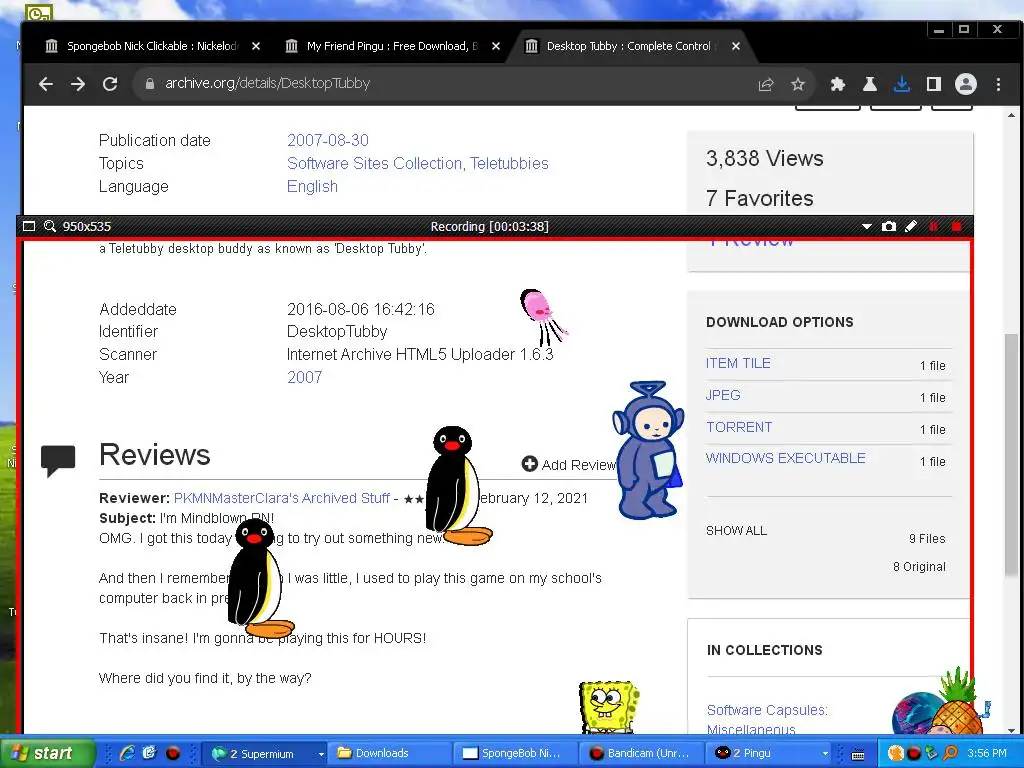Toggle the browser side panel
The image size is (1024, 768).
coord(934,84)
